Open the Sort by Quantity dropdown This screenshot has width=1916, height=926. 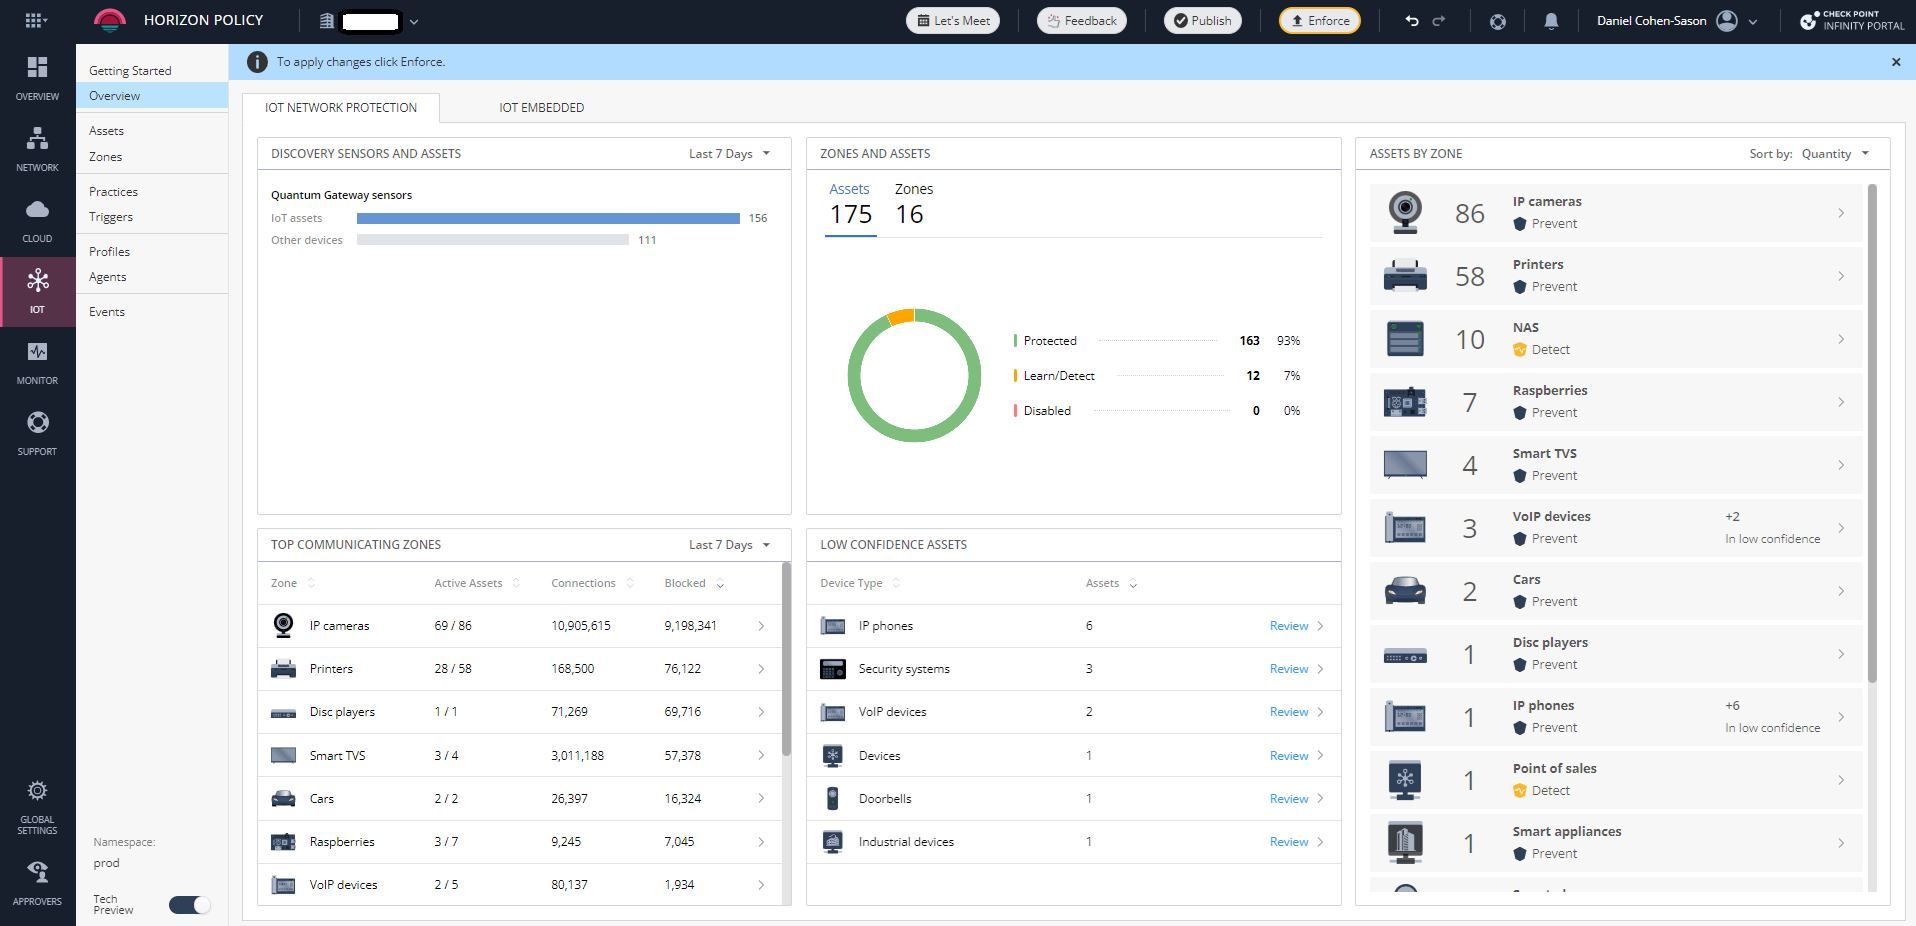click(x=1835, y=154)
